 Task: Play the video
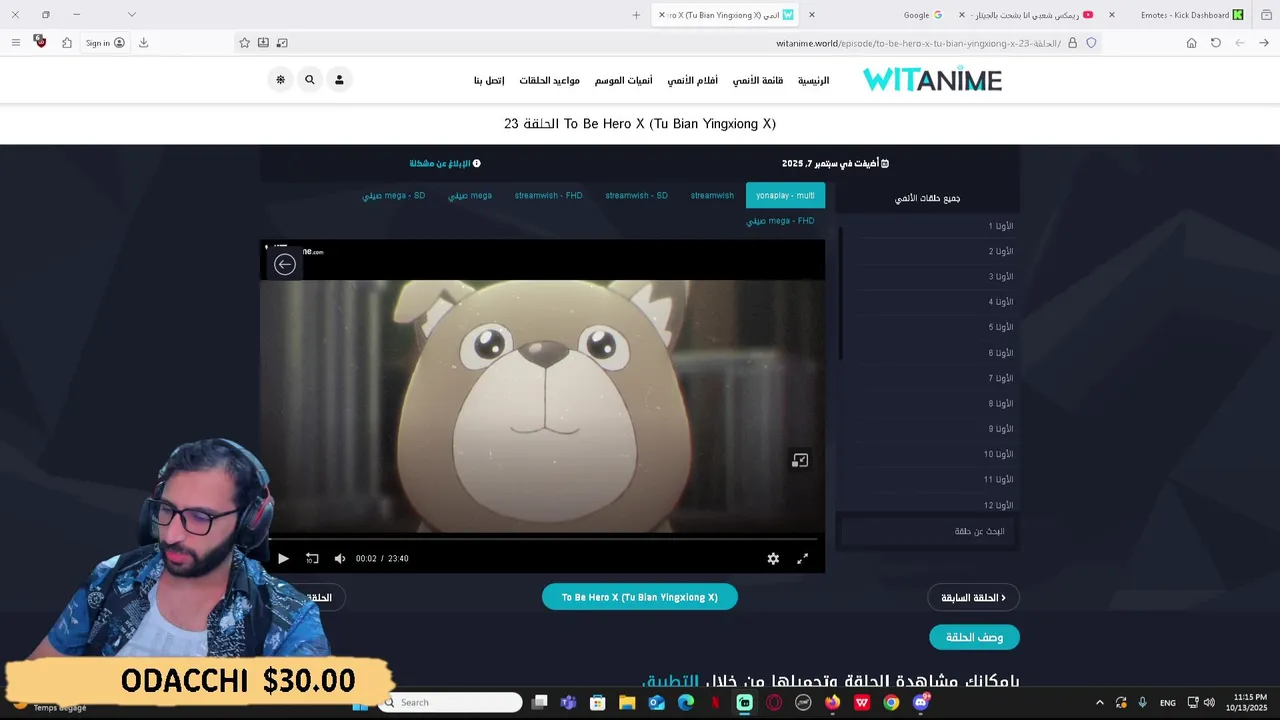coord(283,559)
